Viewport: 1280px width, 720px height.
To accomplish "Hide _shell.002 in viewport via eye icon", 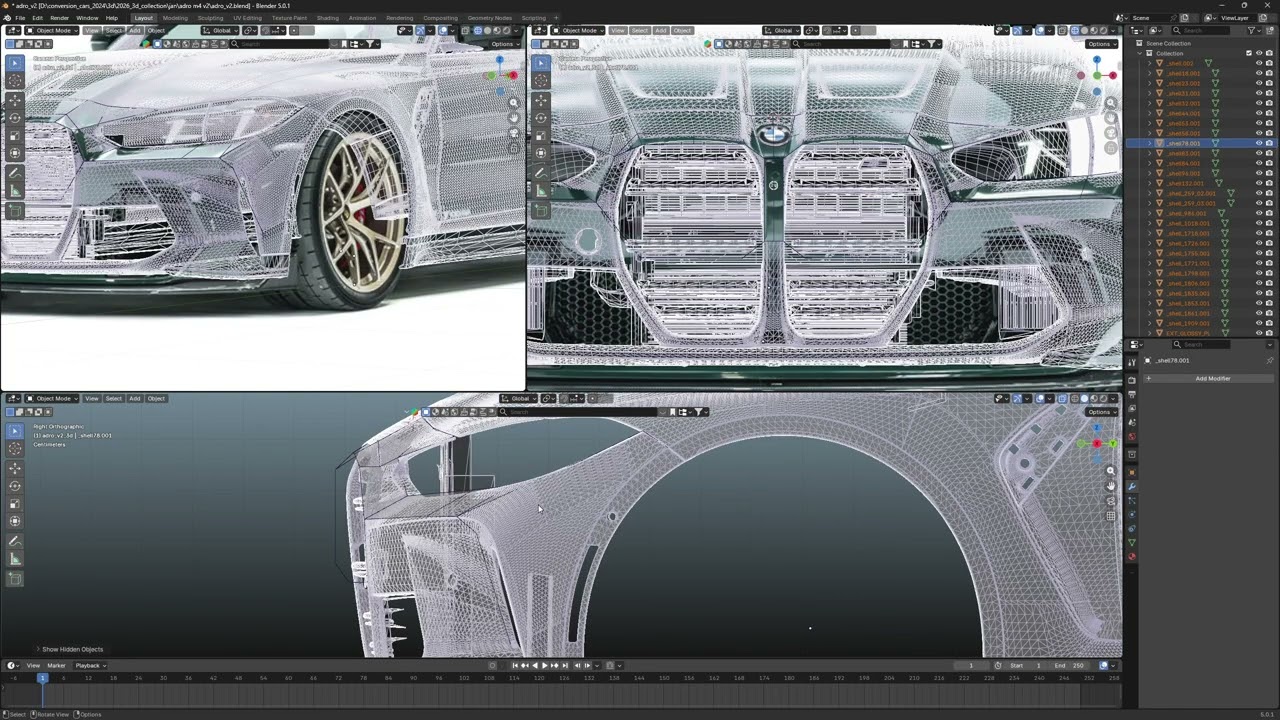I will click(x=1259, y=64).
